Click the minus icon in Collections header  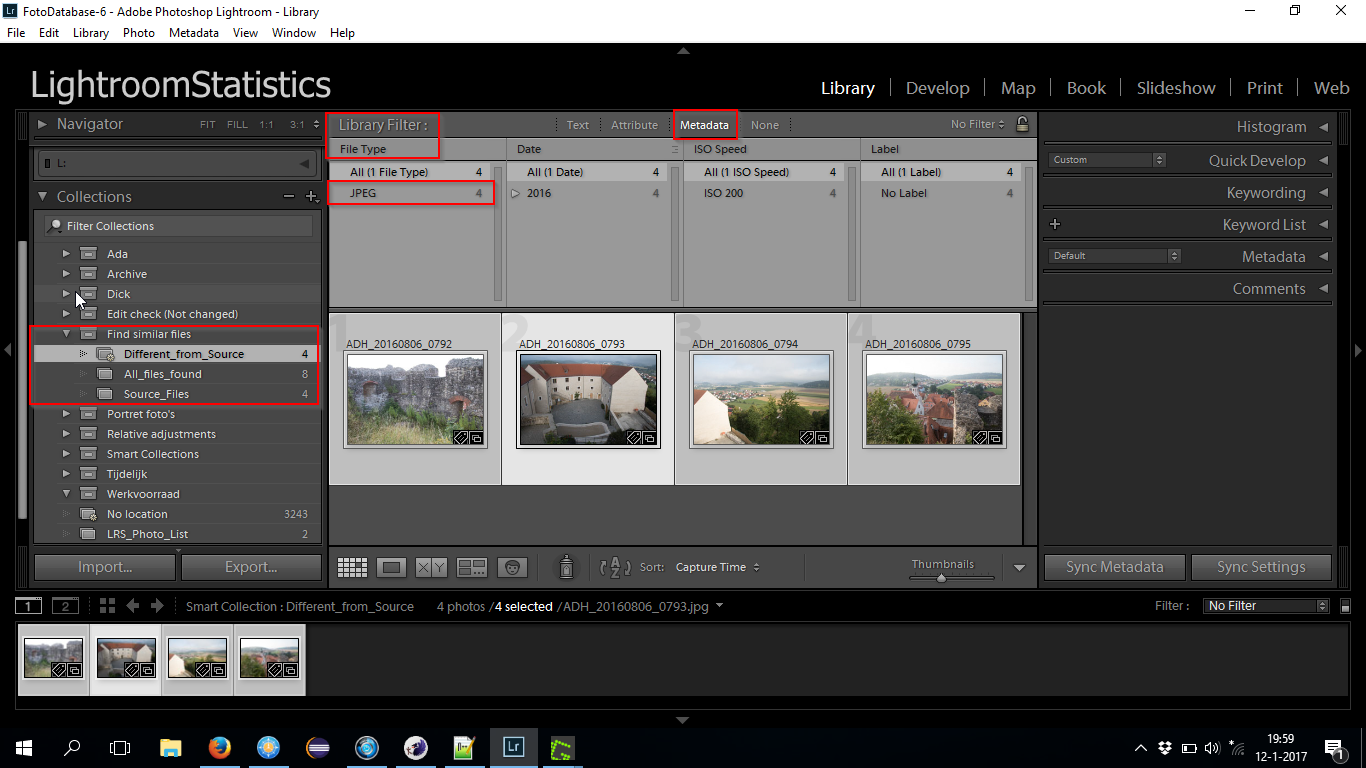point(289,197)
